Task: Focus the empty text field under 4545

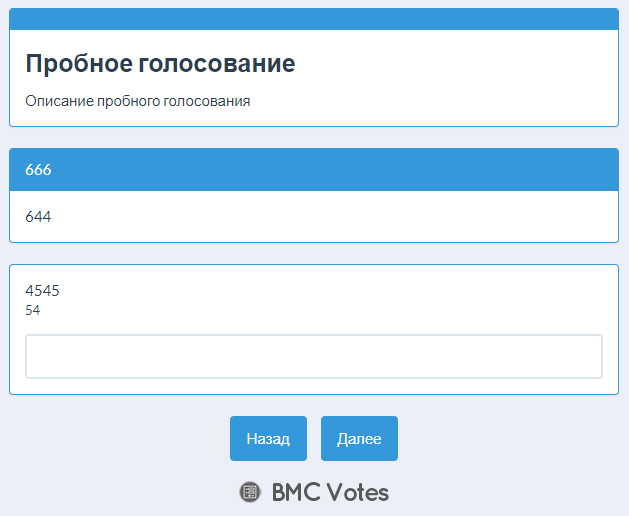Action: point(314,356)
